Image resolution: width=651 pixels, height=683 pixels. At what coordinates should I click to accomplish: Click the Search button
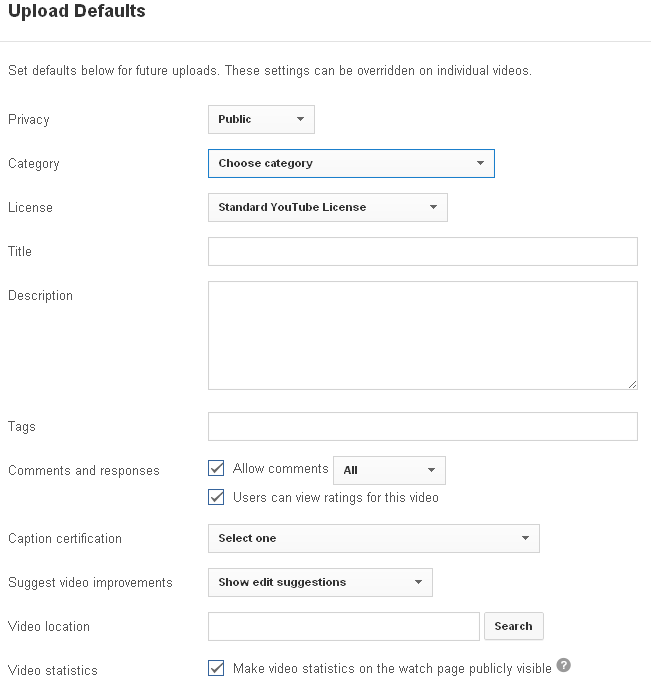514,626
